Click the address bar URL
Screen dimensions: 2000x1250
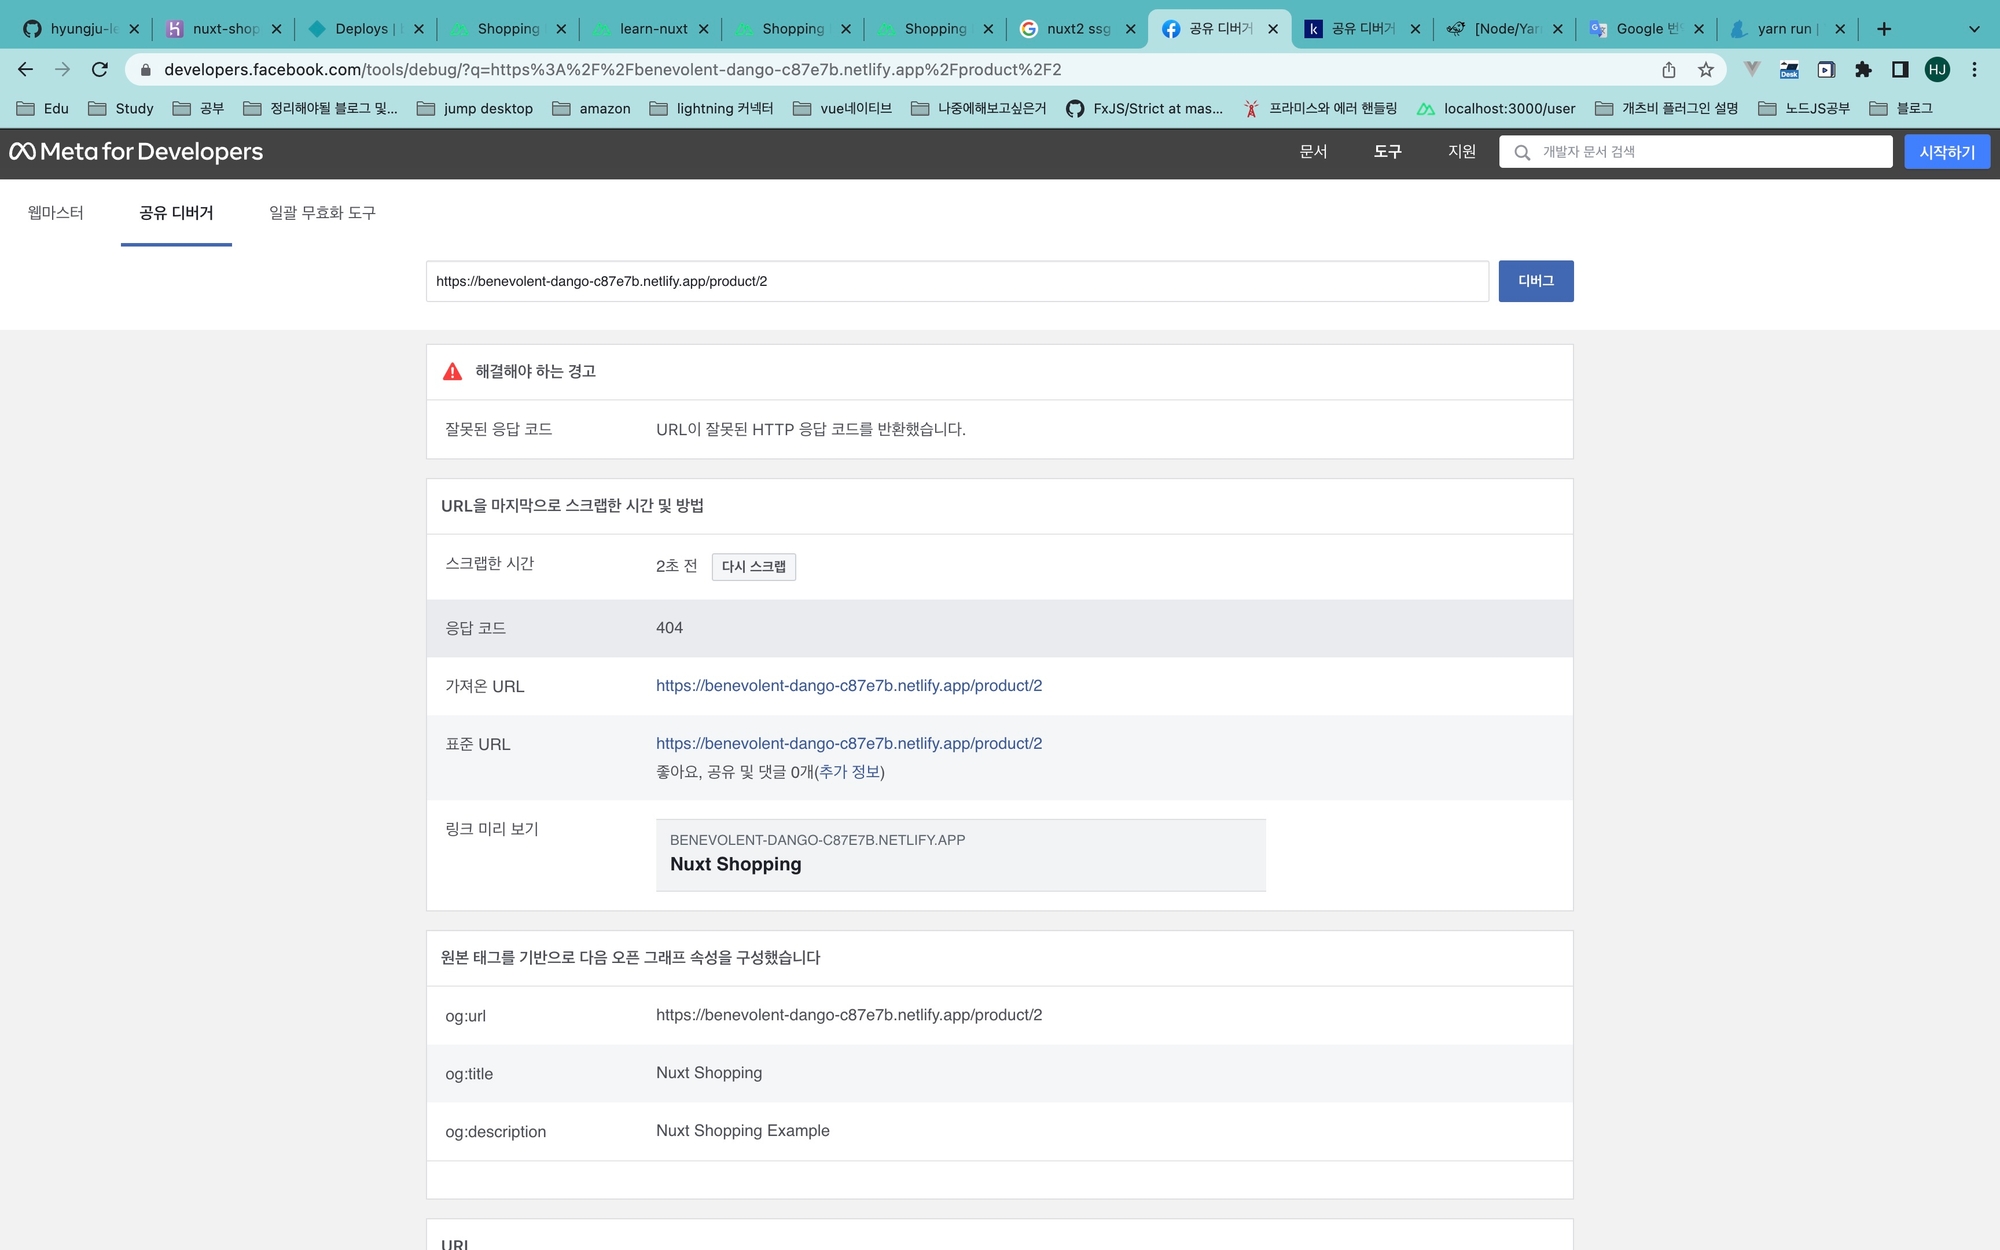click(612, 69)
